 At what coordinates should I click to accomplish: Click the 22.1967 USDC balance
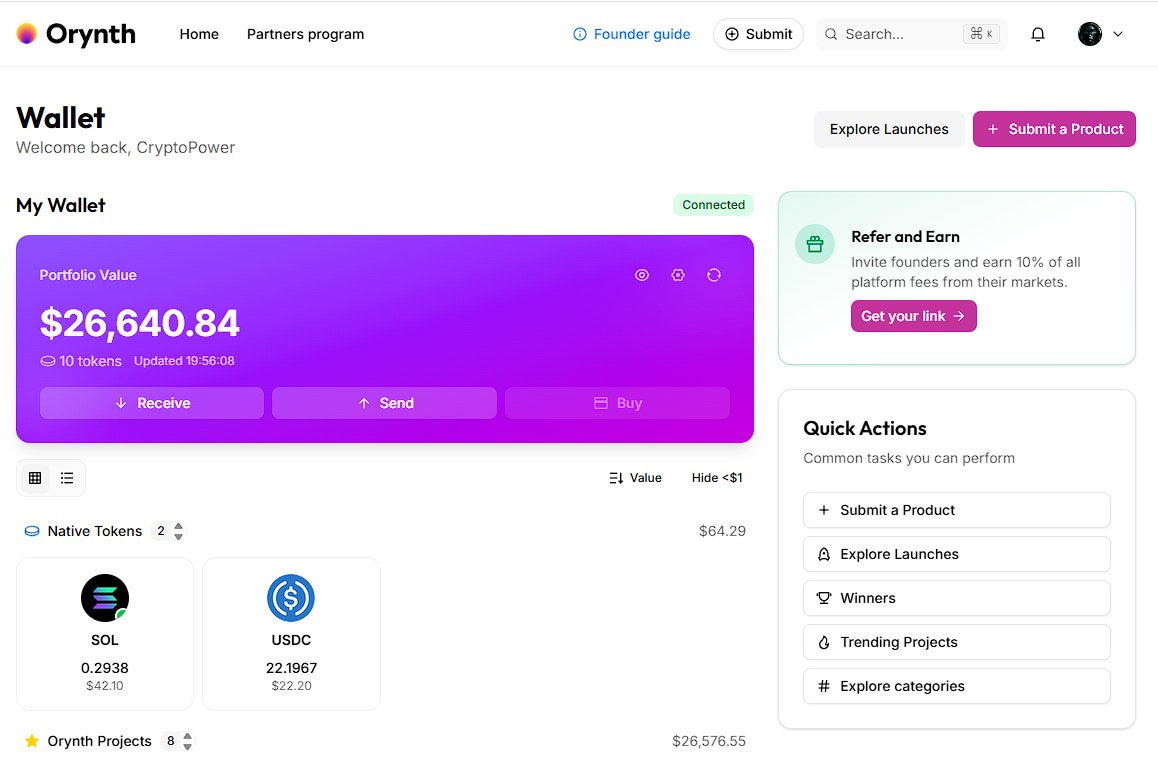291,668
